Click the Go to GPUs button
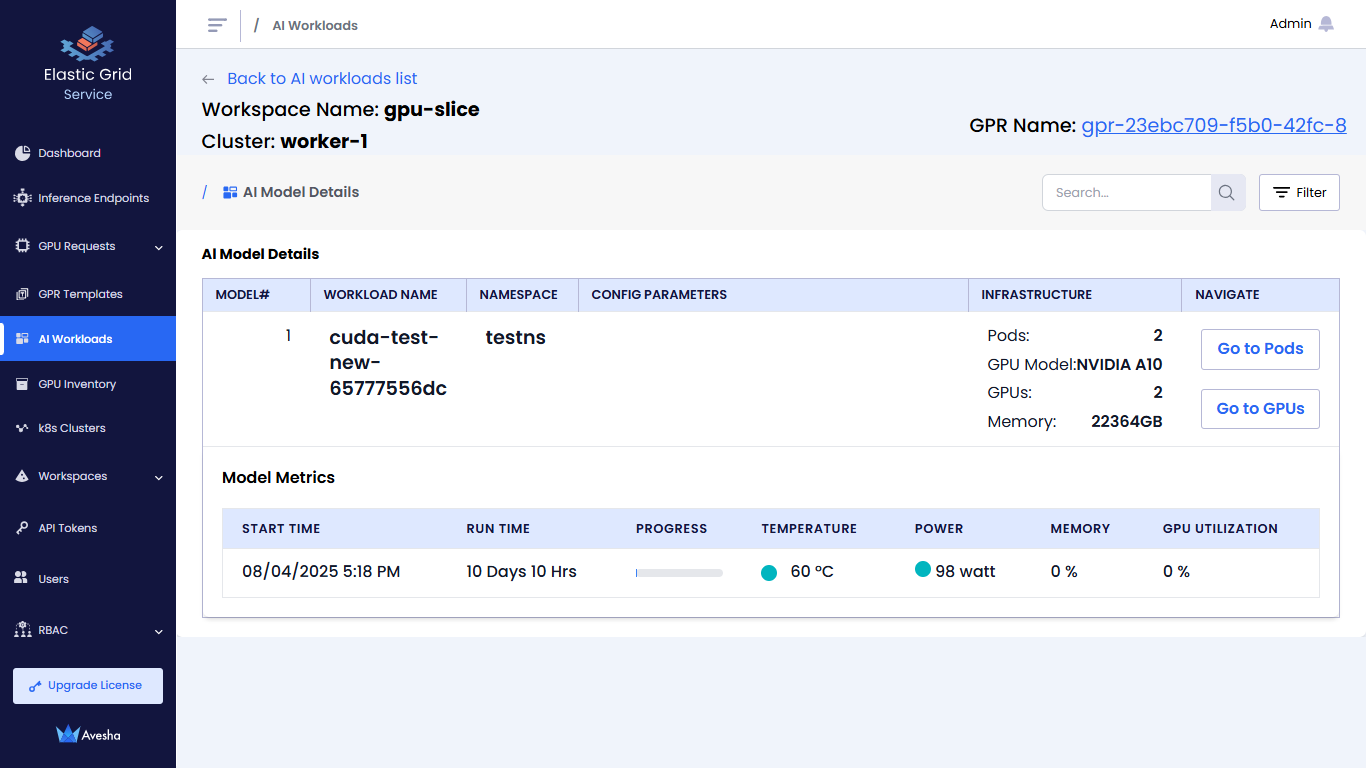This screenshot has width=1366, height=768. pyautogui.click(x=1259, y=409)
